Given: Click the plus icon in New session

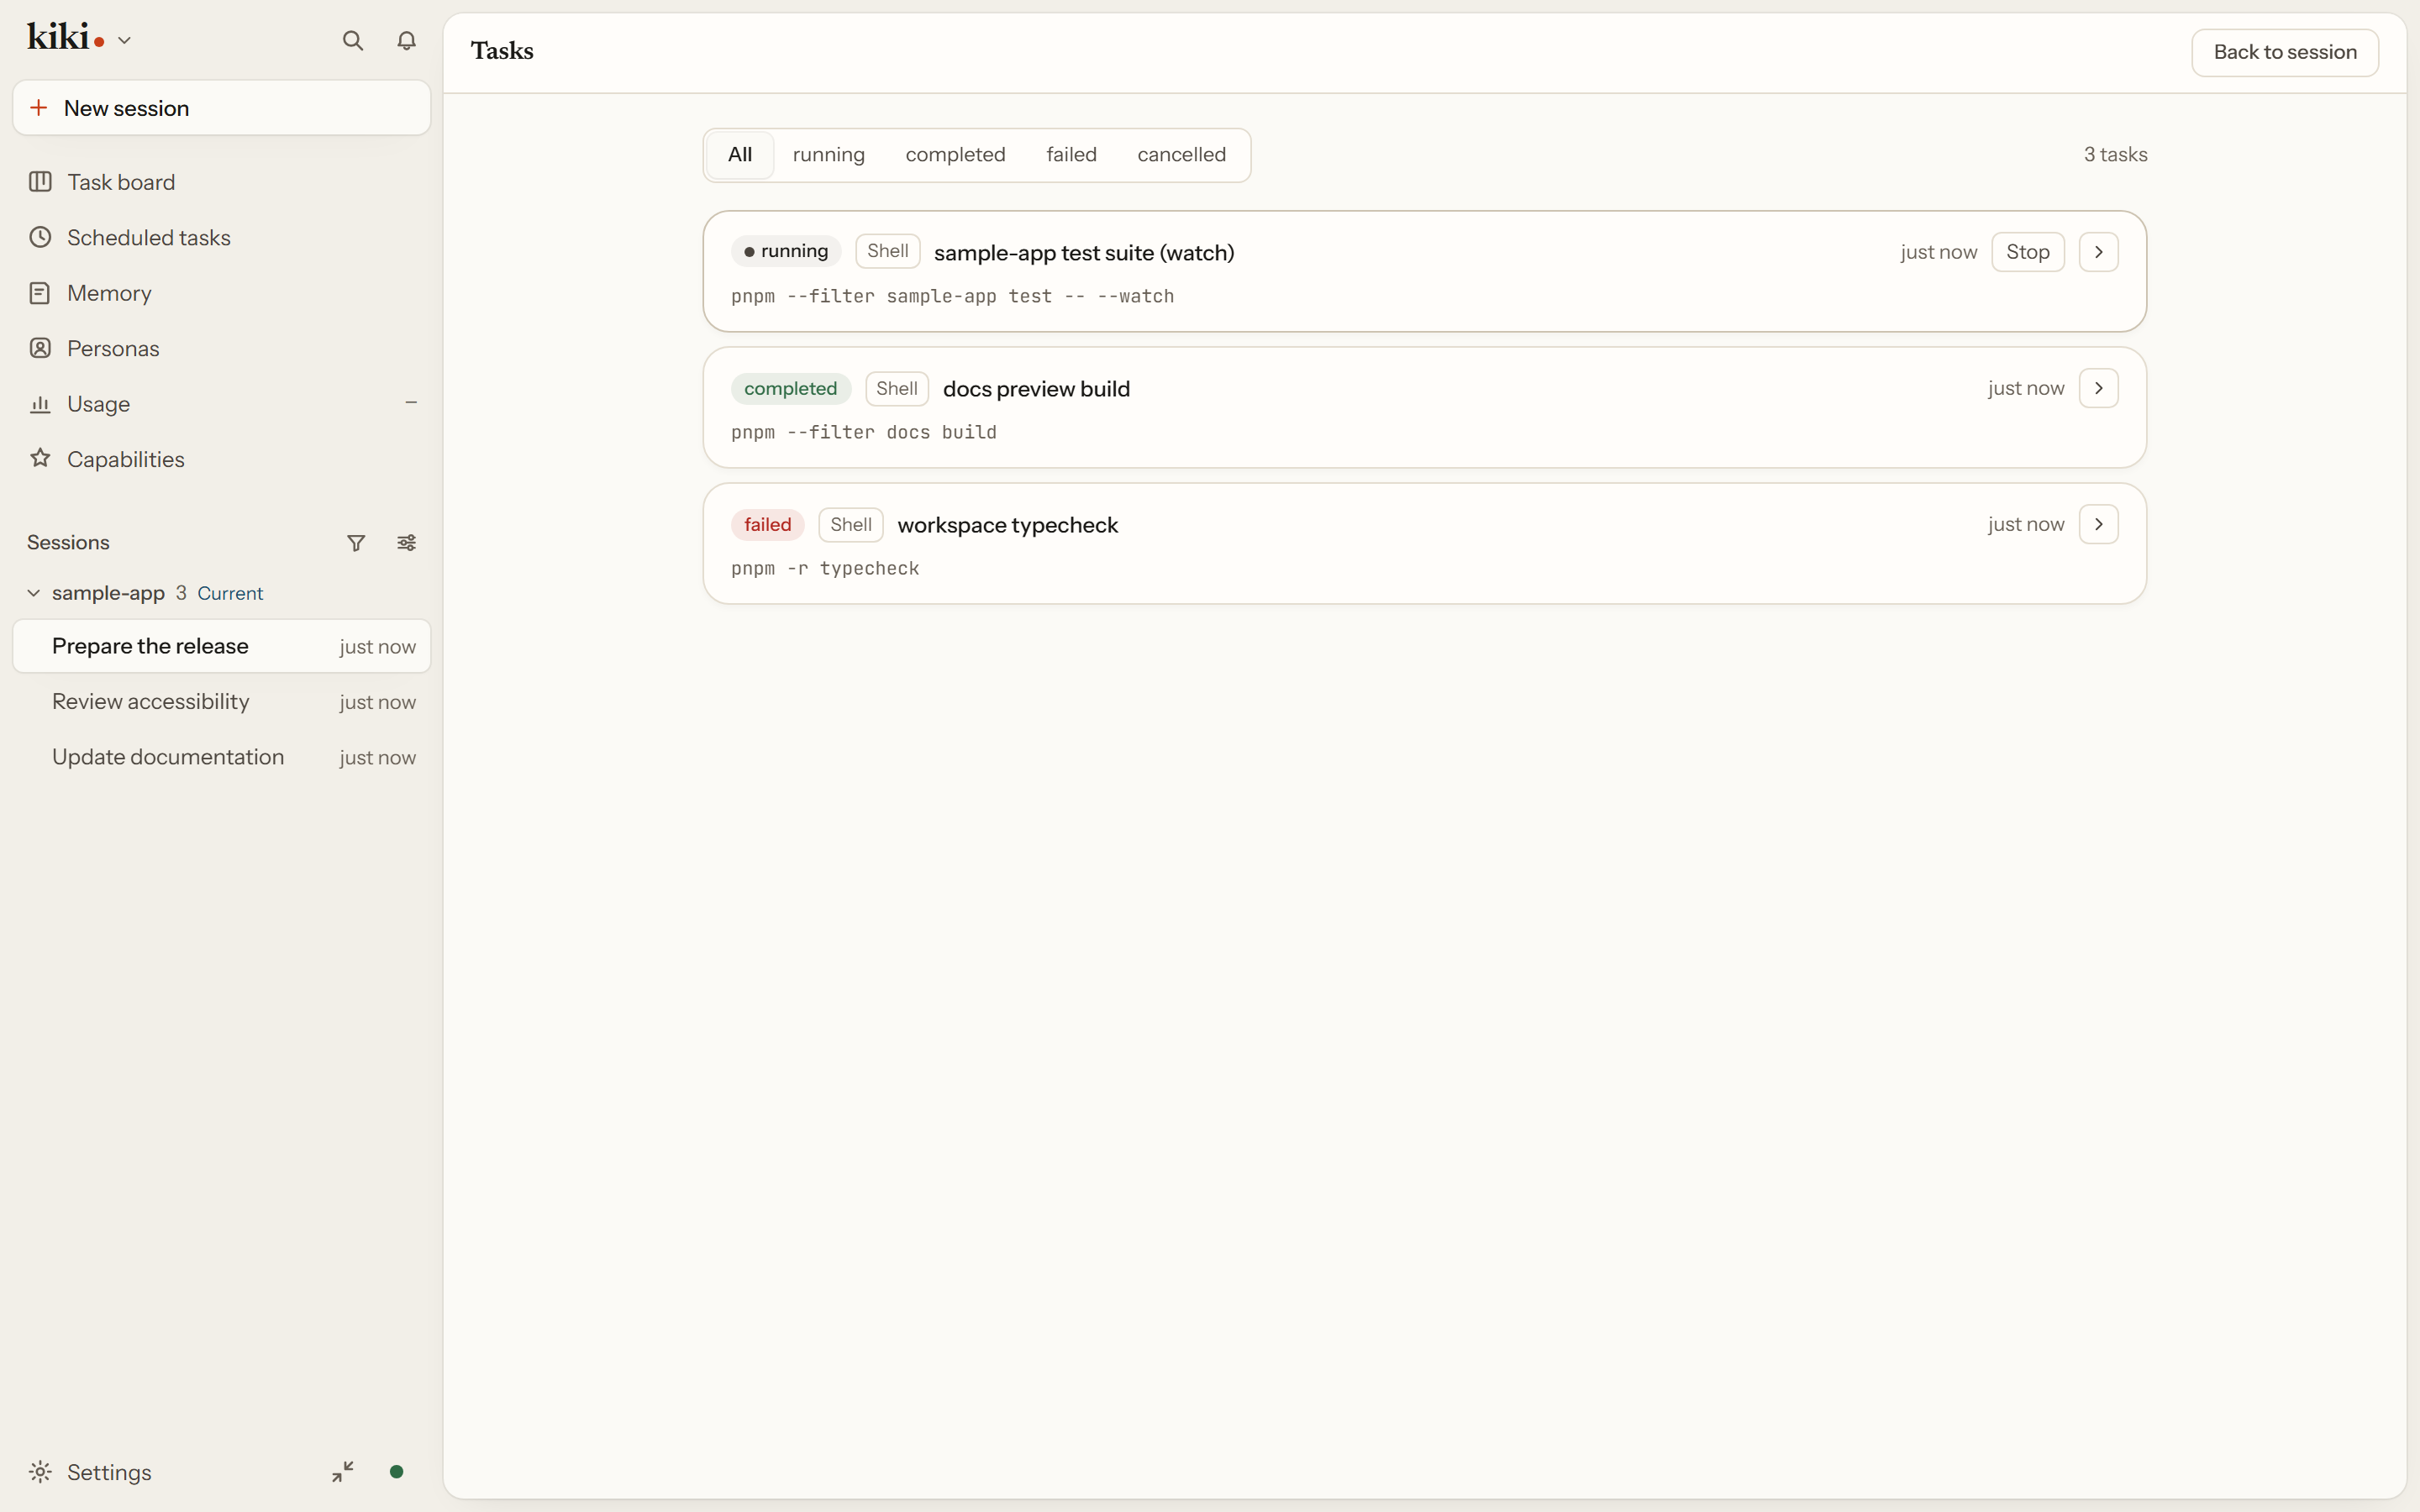Looking at the screenshot, I should [x=39, y=107].
